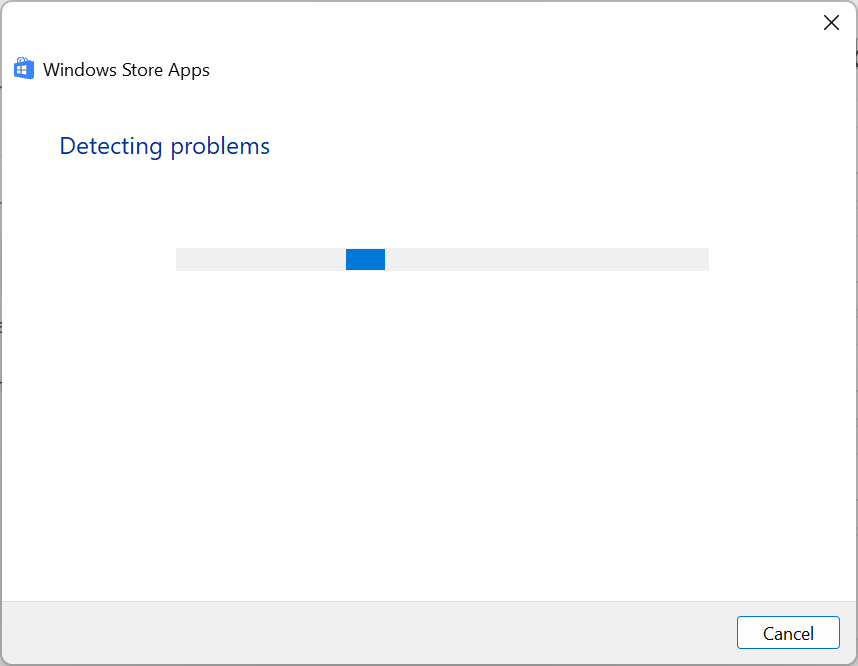Select the Microsoft Store shopping bag logo

pos(24,69)
